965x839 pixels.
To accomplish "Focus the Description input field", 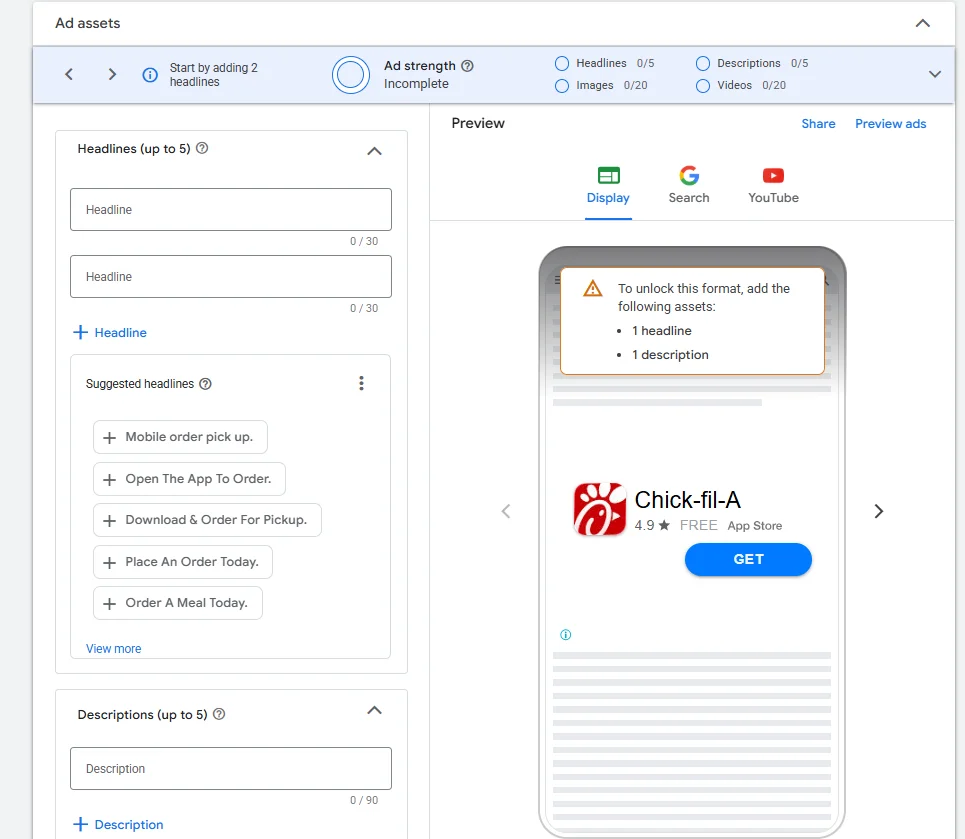I will click(x=231, y=768).
